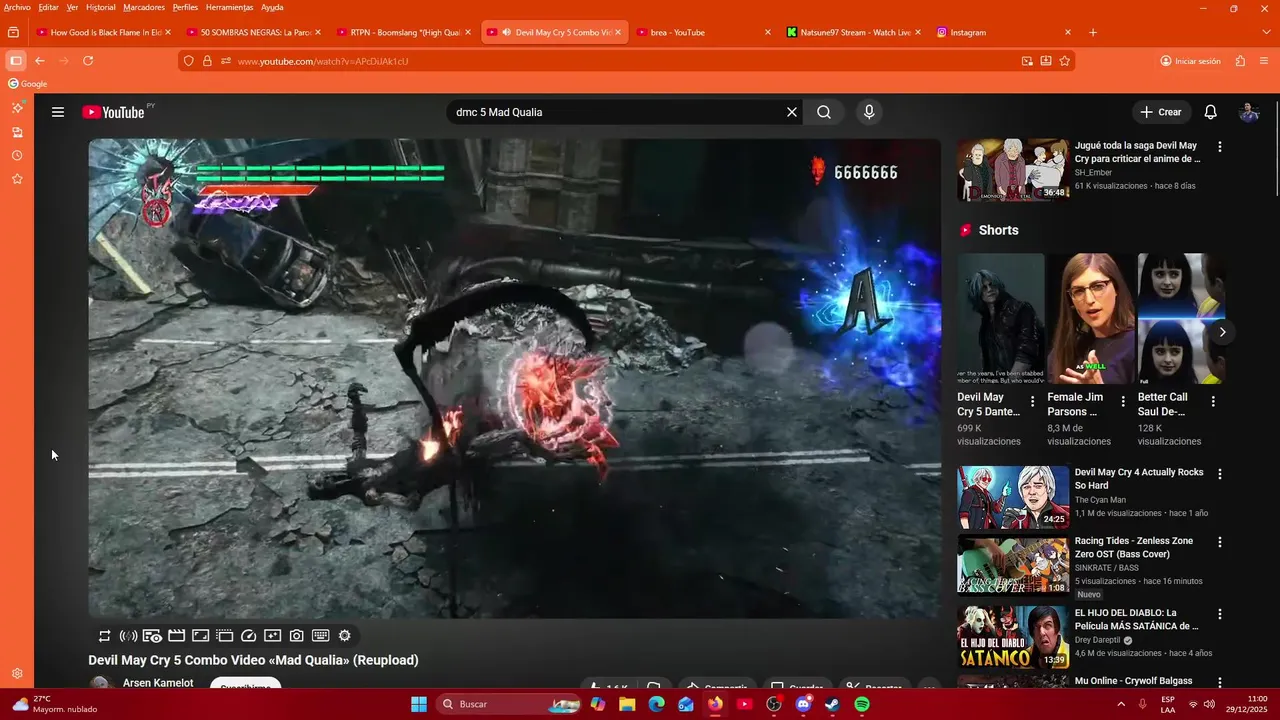
Task: Open options for Devil May Cry 4 video
Action: click(1219, 474)
